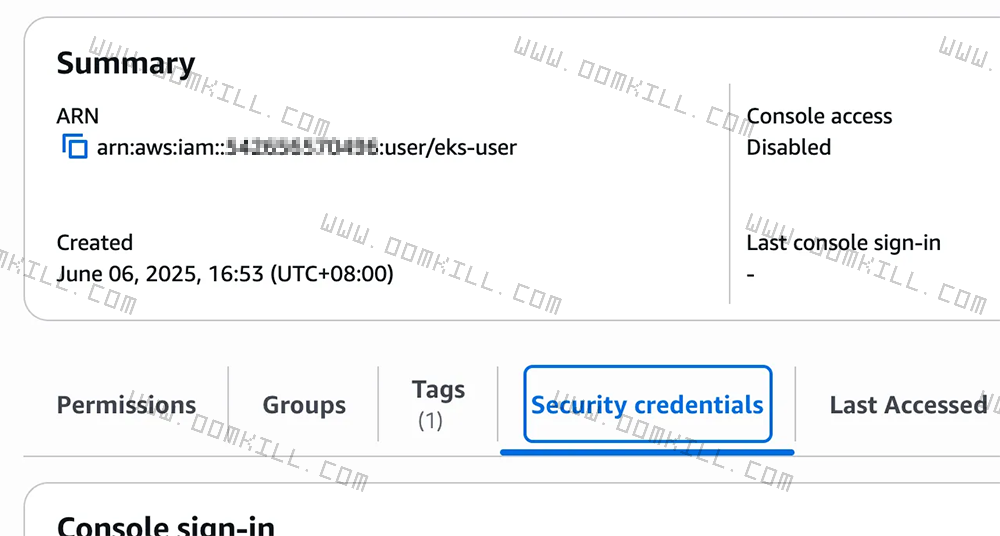Click the blurred account ID in the ARN
1000x536 pixels.
300,148
